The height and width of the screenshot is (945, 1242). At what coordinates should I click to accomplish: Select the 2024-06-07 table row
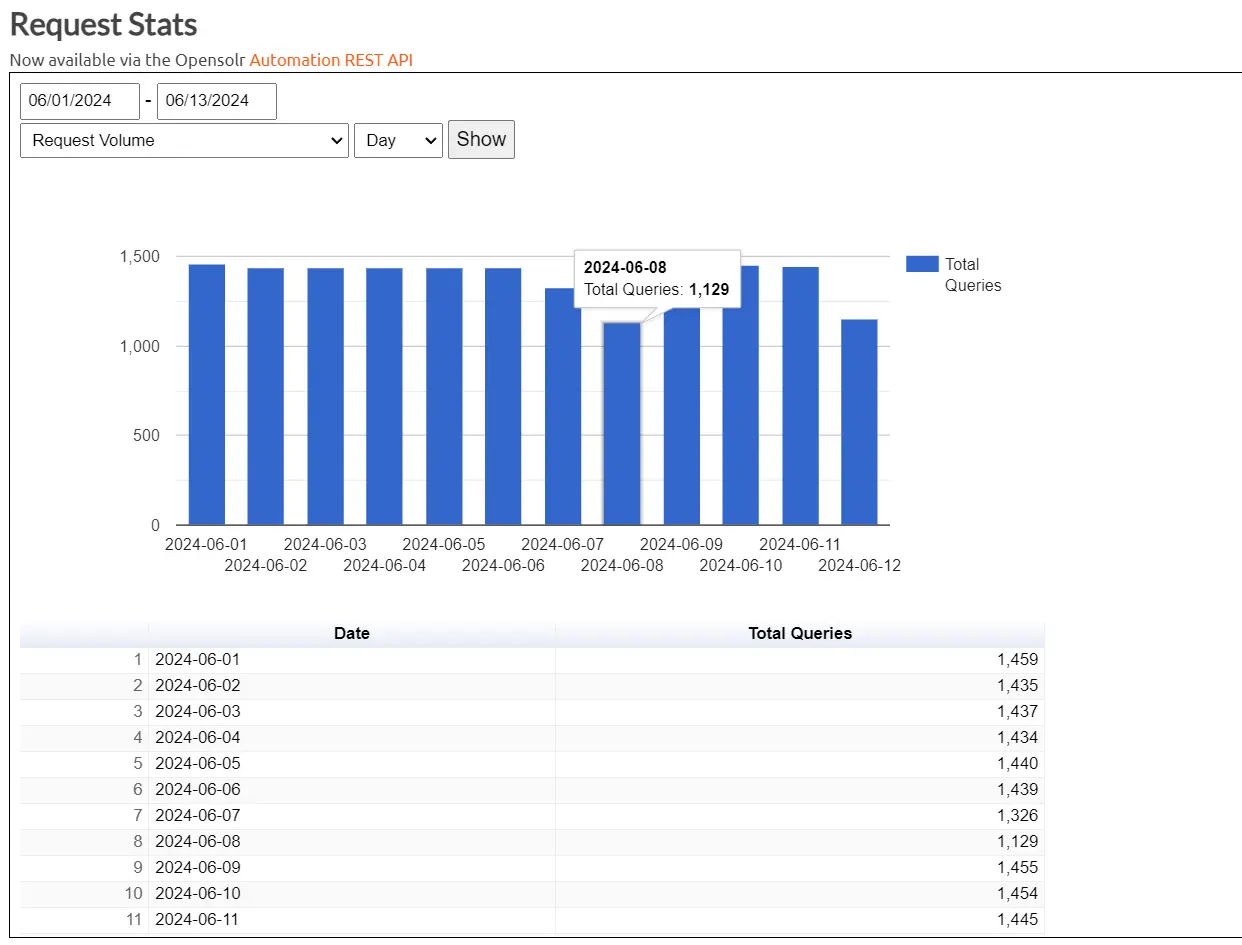(350, 816)
